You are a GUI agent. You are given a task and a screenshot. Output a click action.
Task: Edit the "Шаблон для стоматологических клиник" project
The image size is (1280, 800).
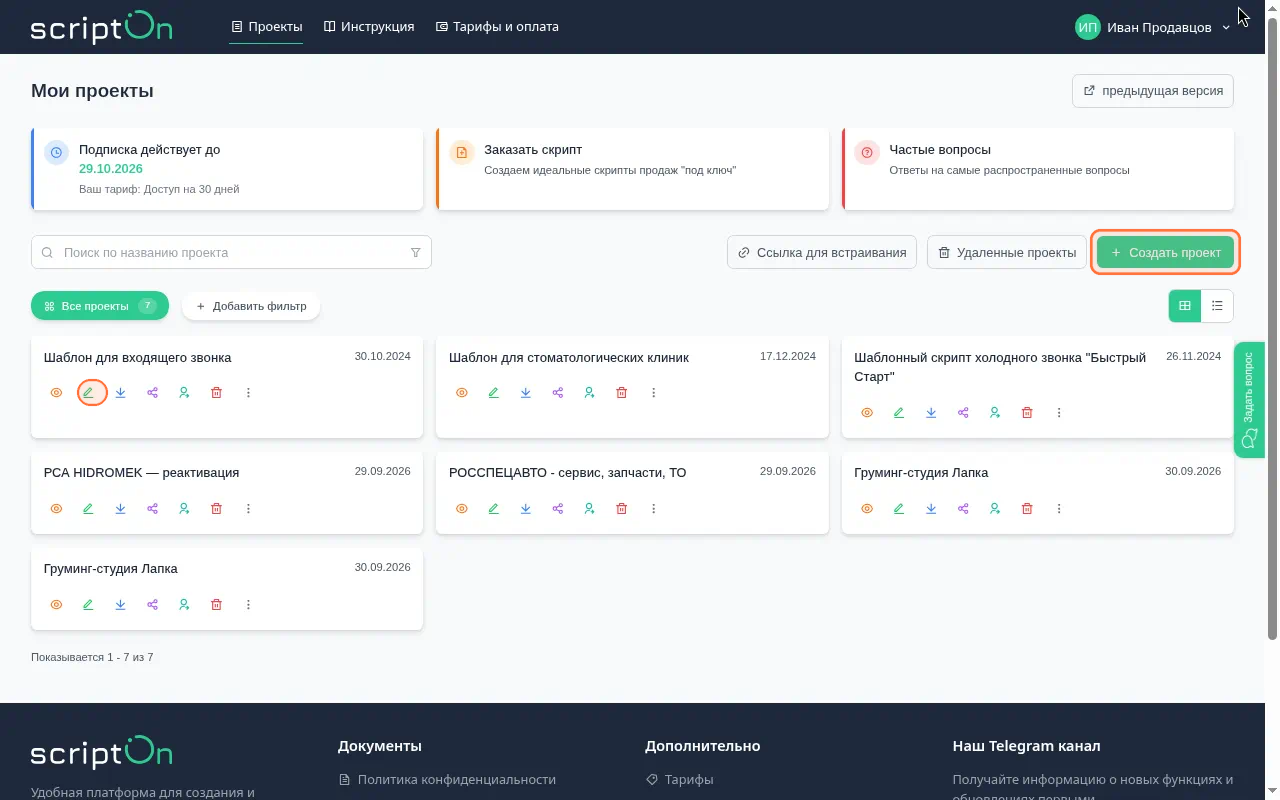tap(494, 393)
